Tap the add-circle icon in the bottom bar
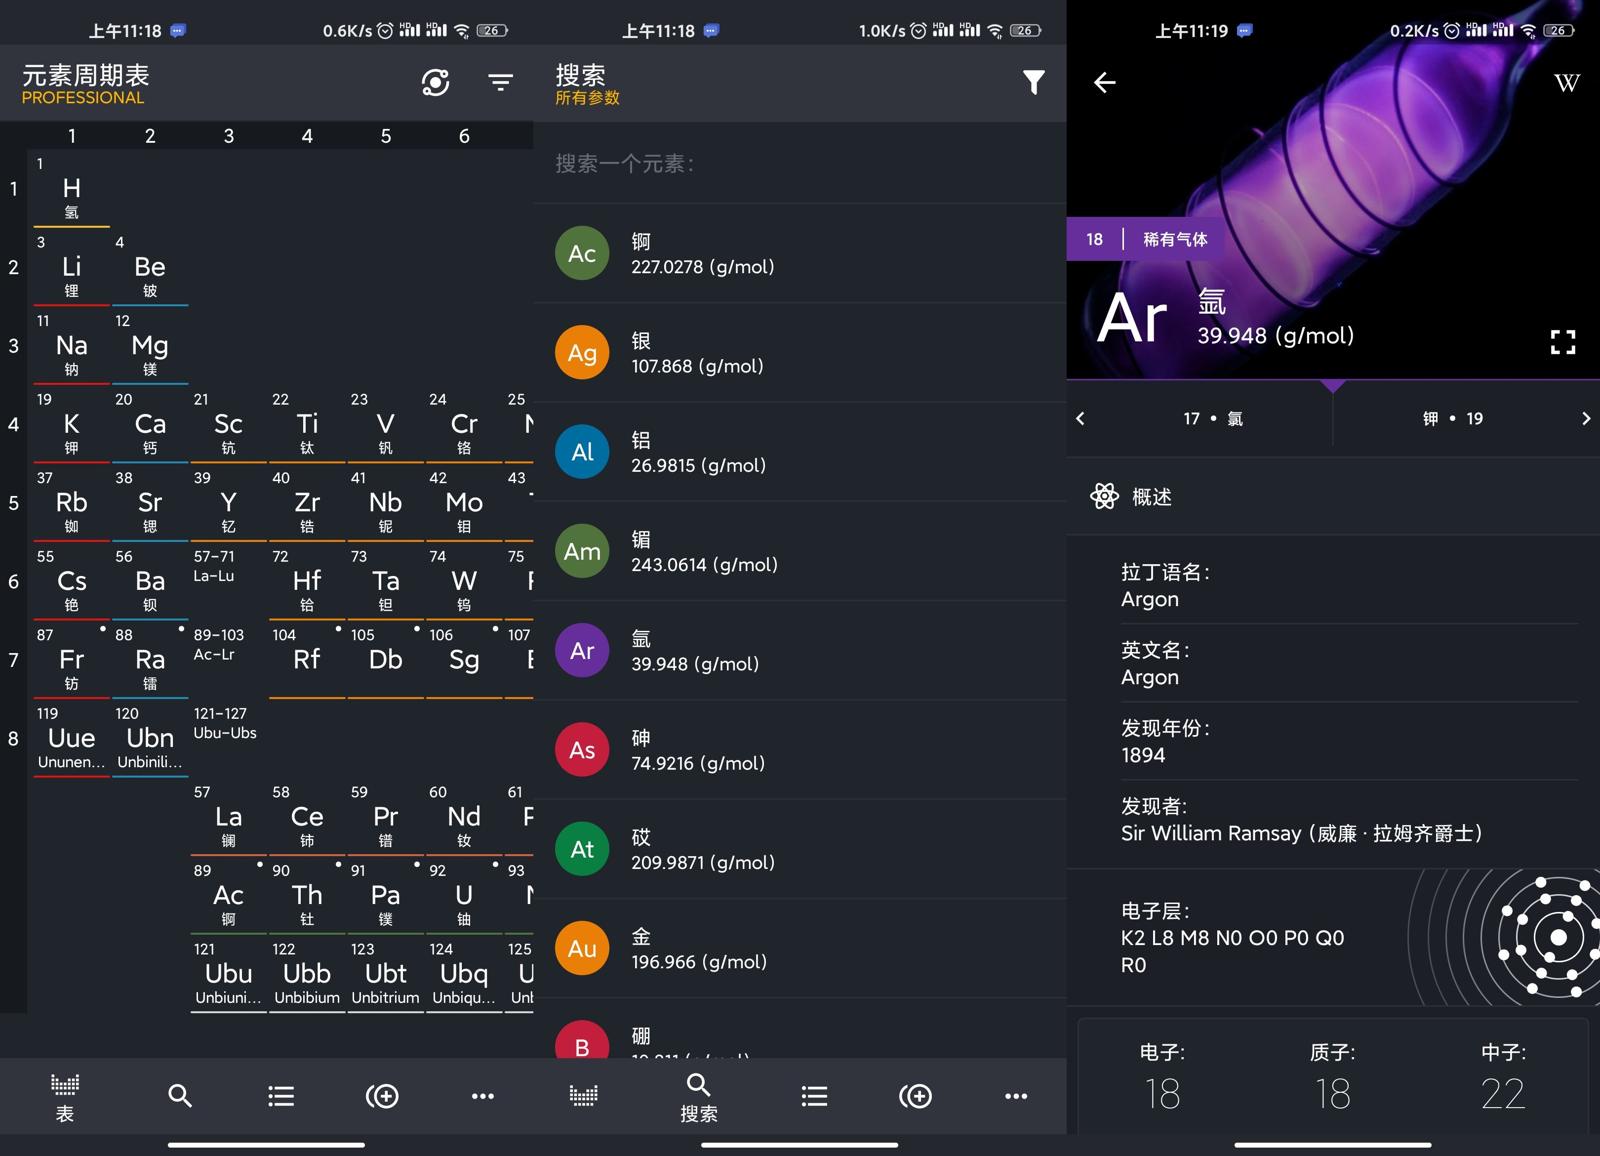Image resolution: width=1600 pixels, height=1156 pixels. point(382,1096)
